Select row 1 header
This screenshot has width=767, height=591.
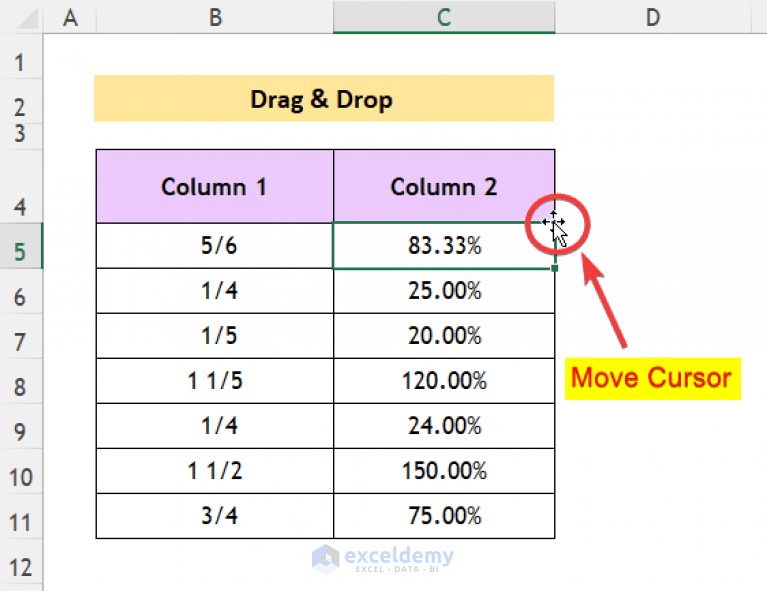pos(21,56)
